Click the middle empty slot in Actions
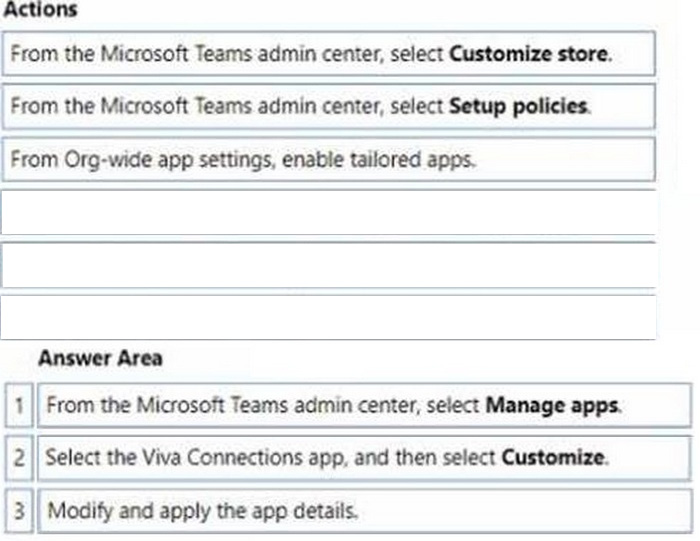 [329, 265]
